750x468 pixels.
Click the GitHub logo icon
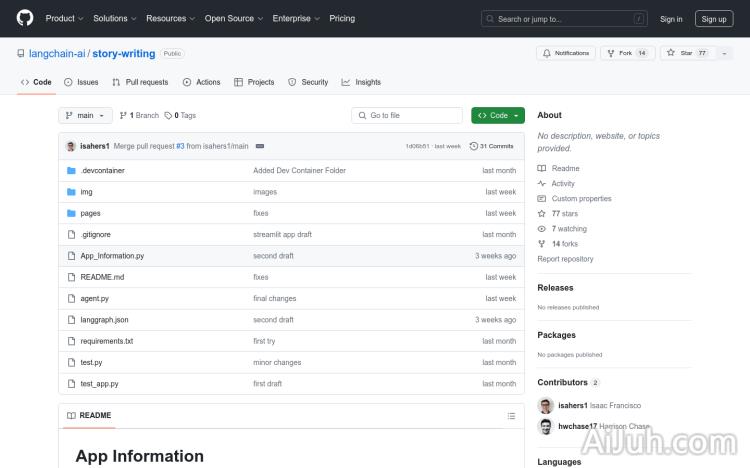tap(25, 18)
